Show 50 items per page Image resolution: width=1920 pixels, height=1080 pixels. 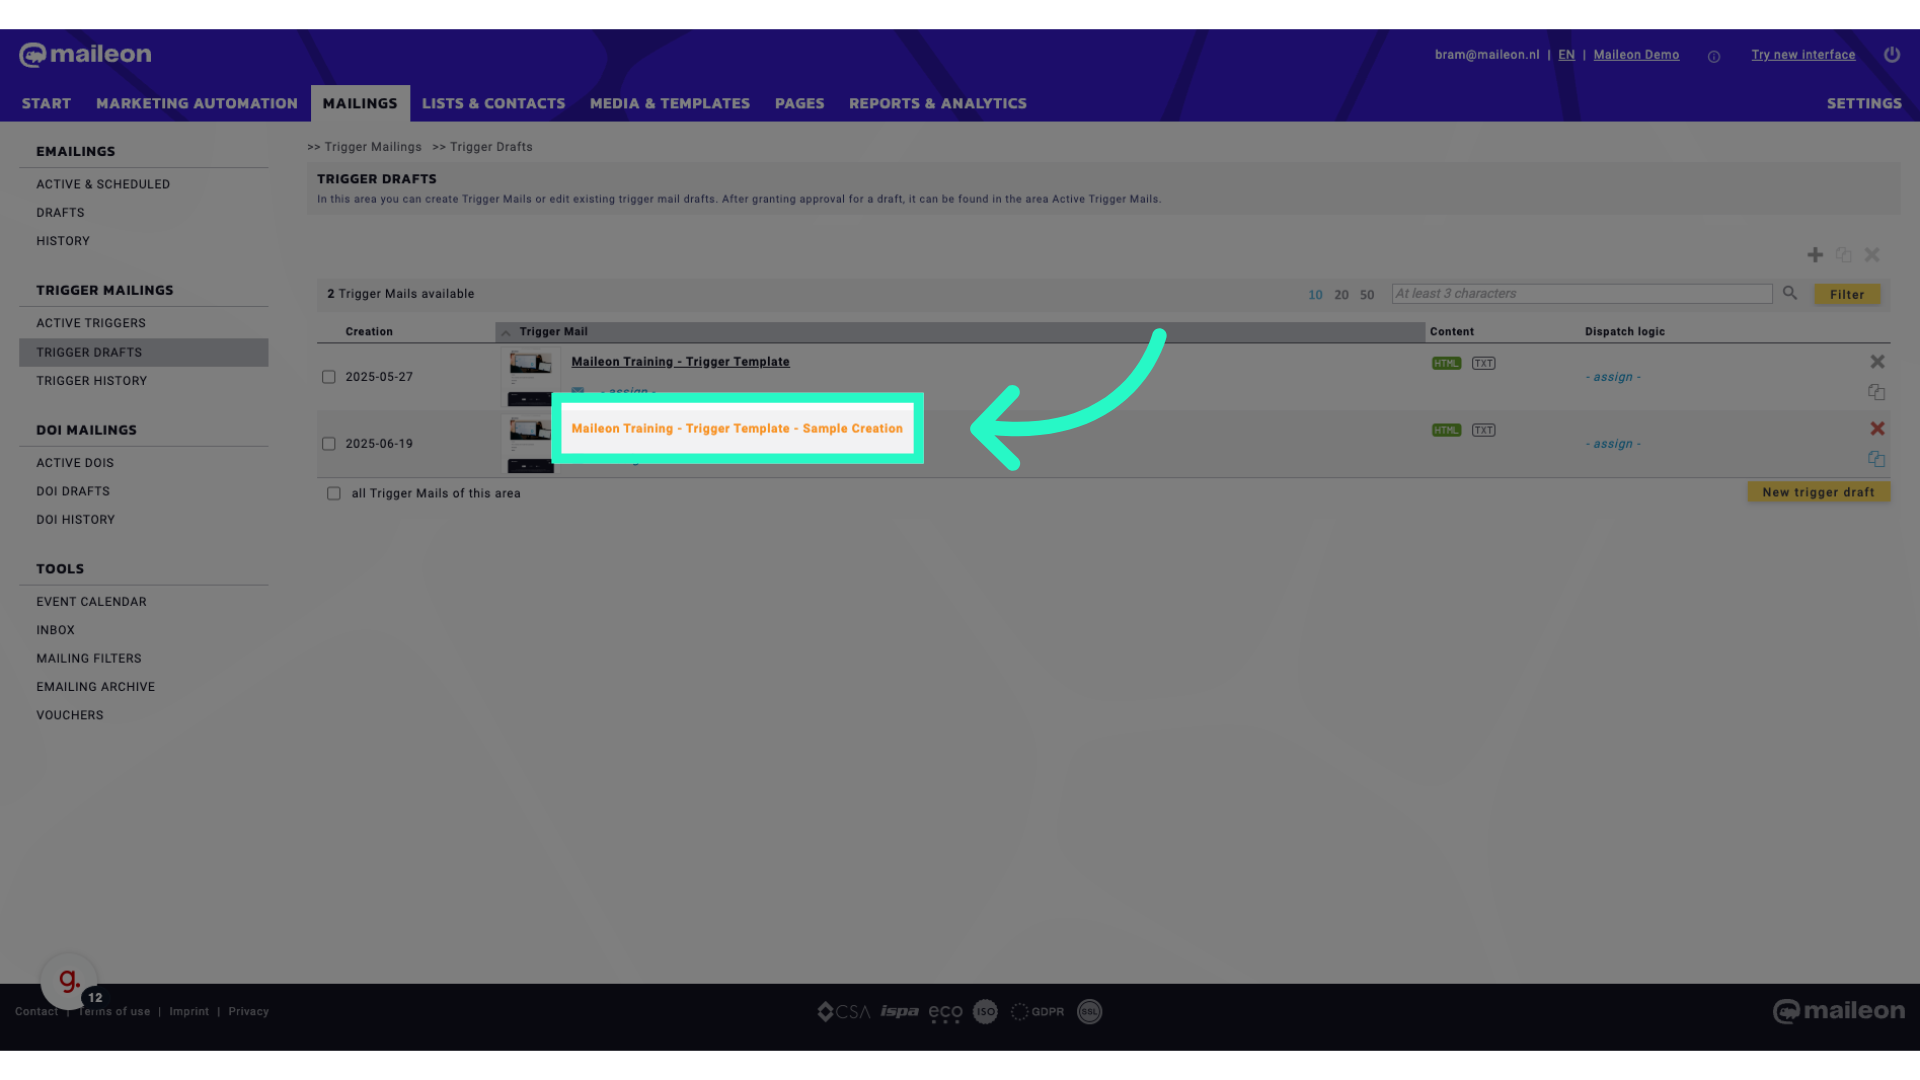[1366, 295]
